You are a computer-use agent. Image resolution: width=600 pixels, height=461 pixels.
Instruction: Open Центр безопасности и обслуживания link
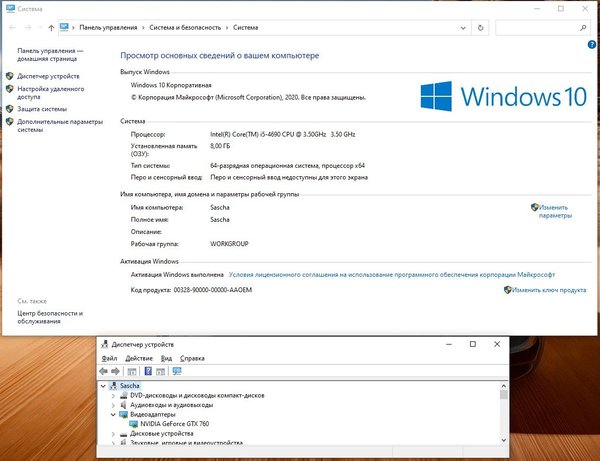pyautogui.click(x=50, y=317)
